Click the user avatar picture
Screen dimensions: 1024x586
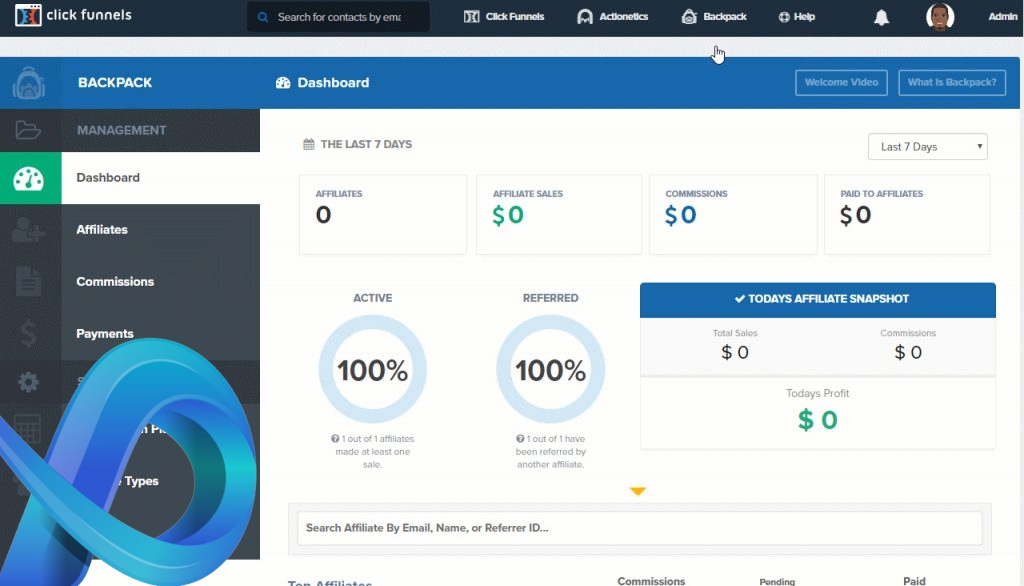[x=940, y=17]
